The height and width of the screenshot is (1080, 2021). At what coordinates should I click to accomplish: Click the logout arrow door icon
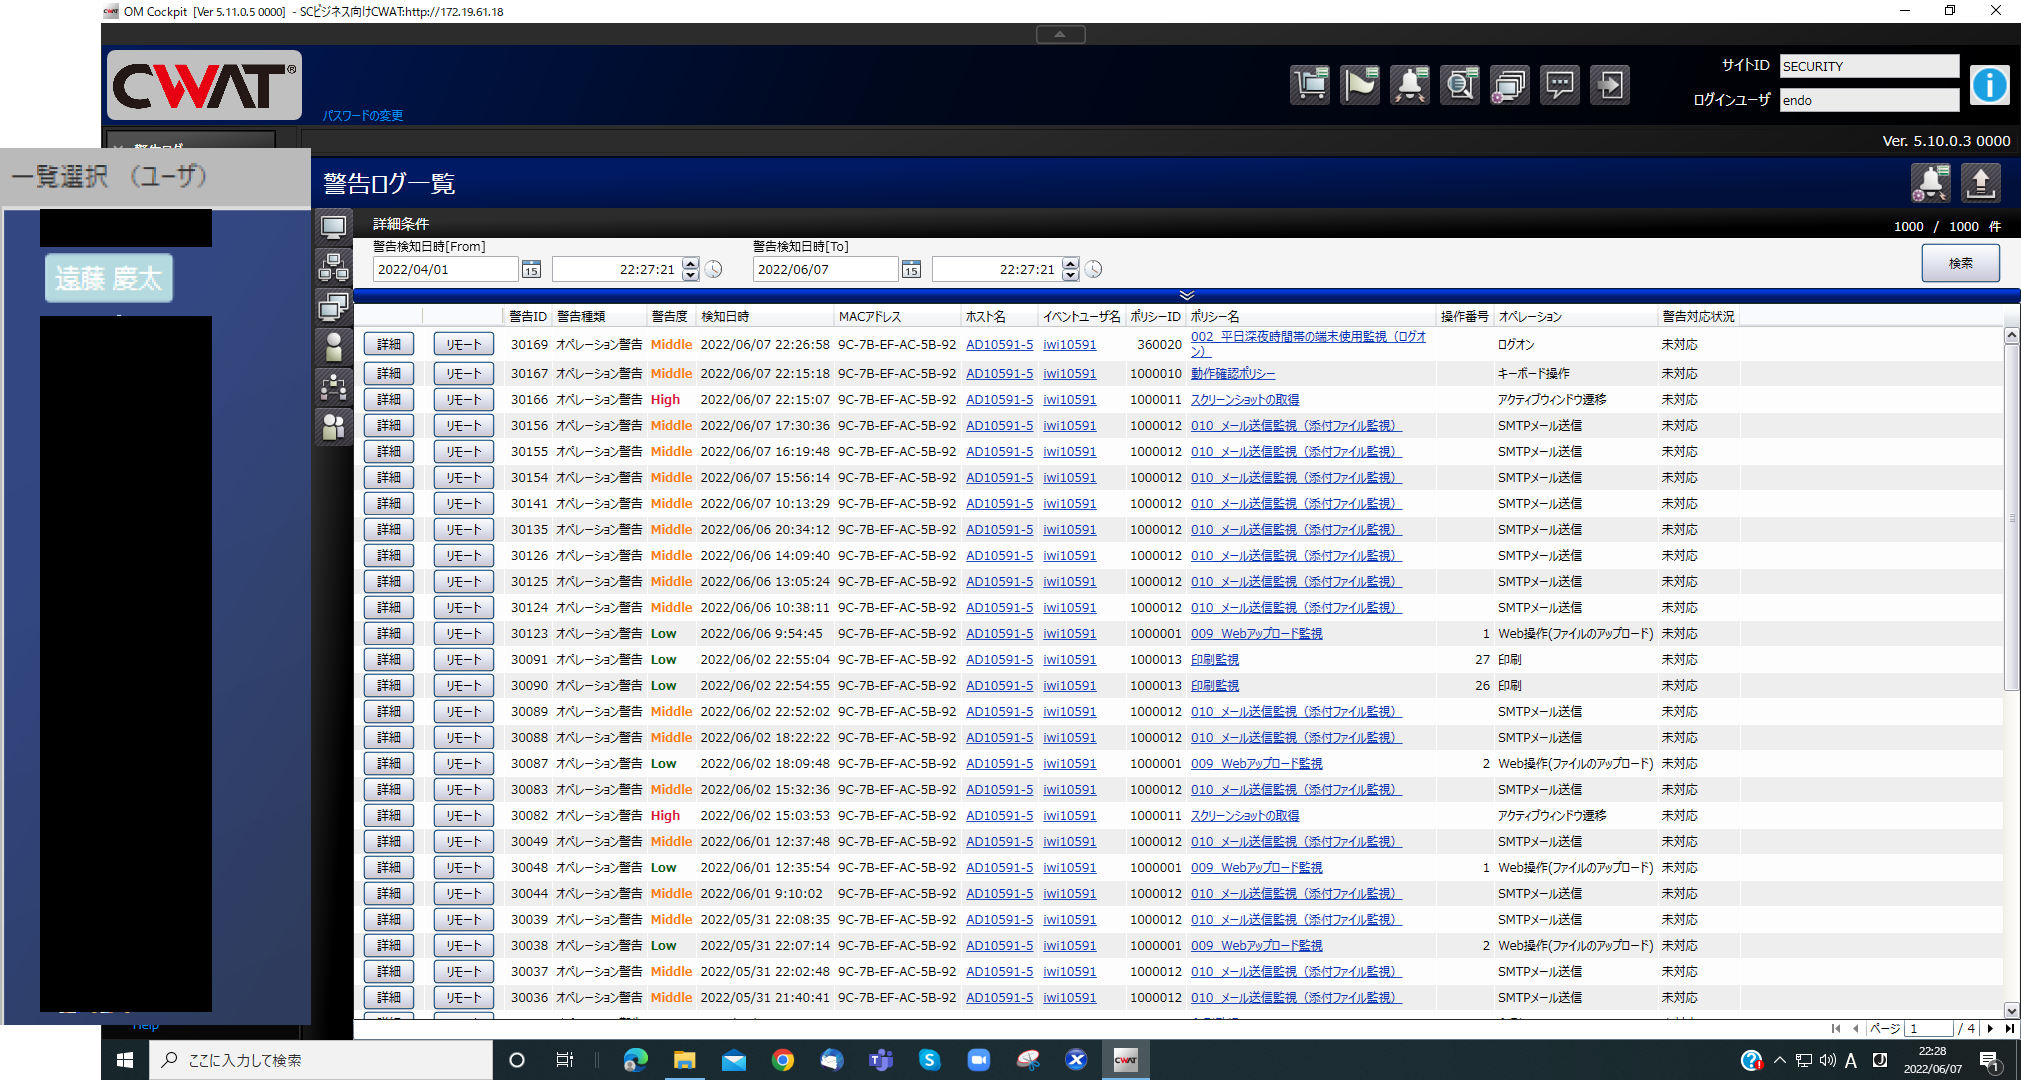1610,85
